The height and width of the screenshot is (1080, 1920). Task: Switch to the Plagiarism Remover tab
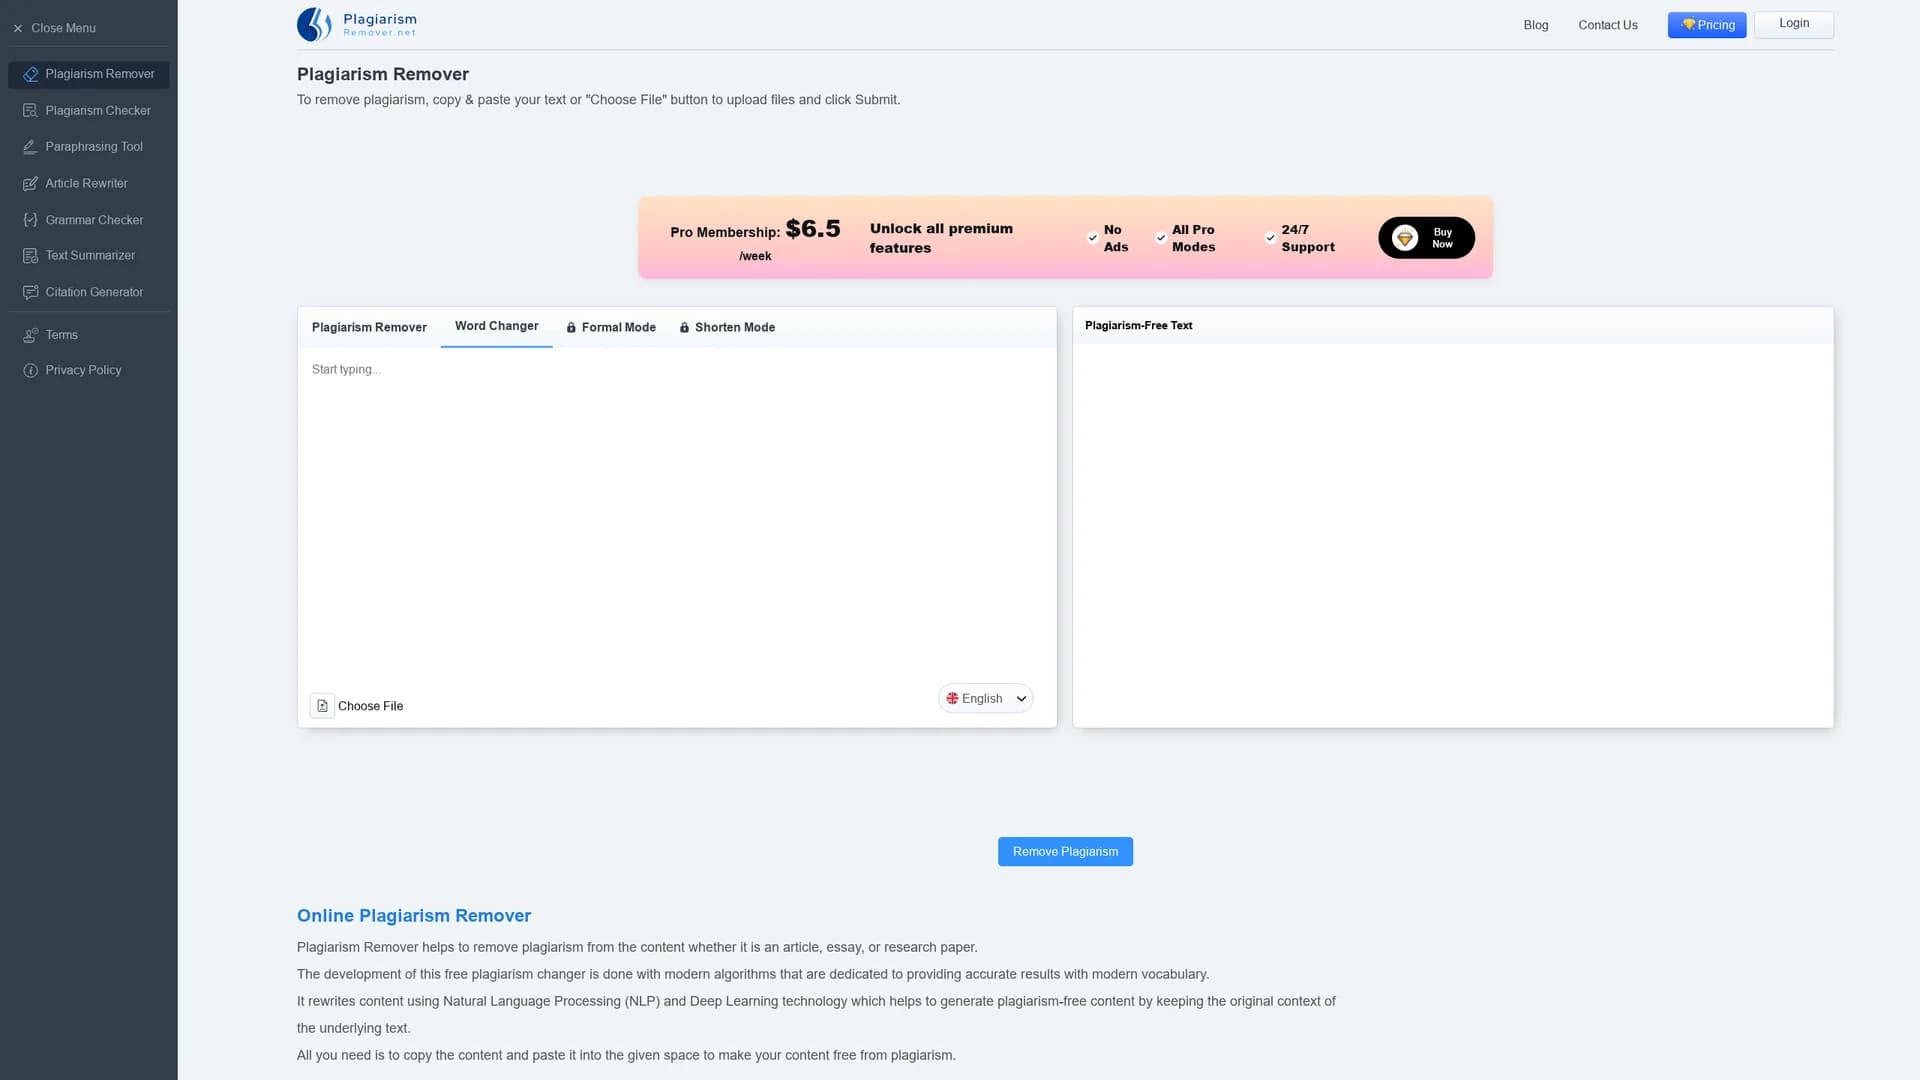[x=369, y=328]
